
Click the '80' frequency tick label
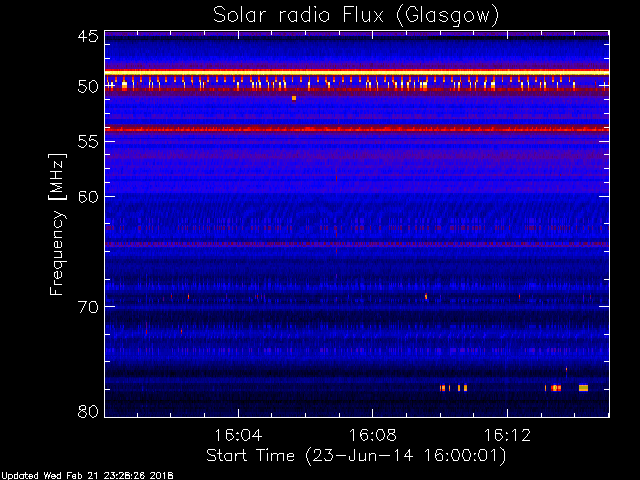coord(88,411)
